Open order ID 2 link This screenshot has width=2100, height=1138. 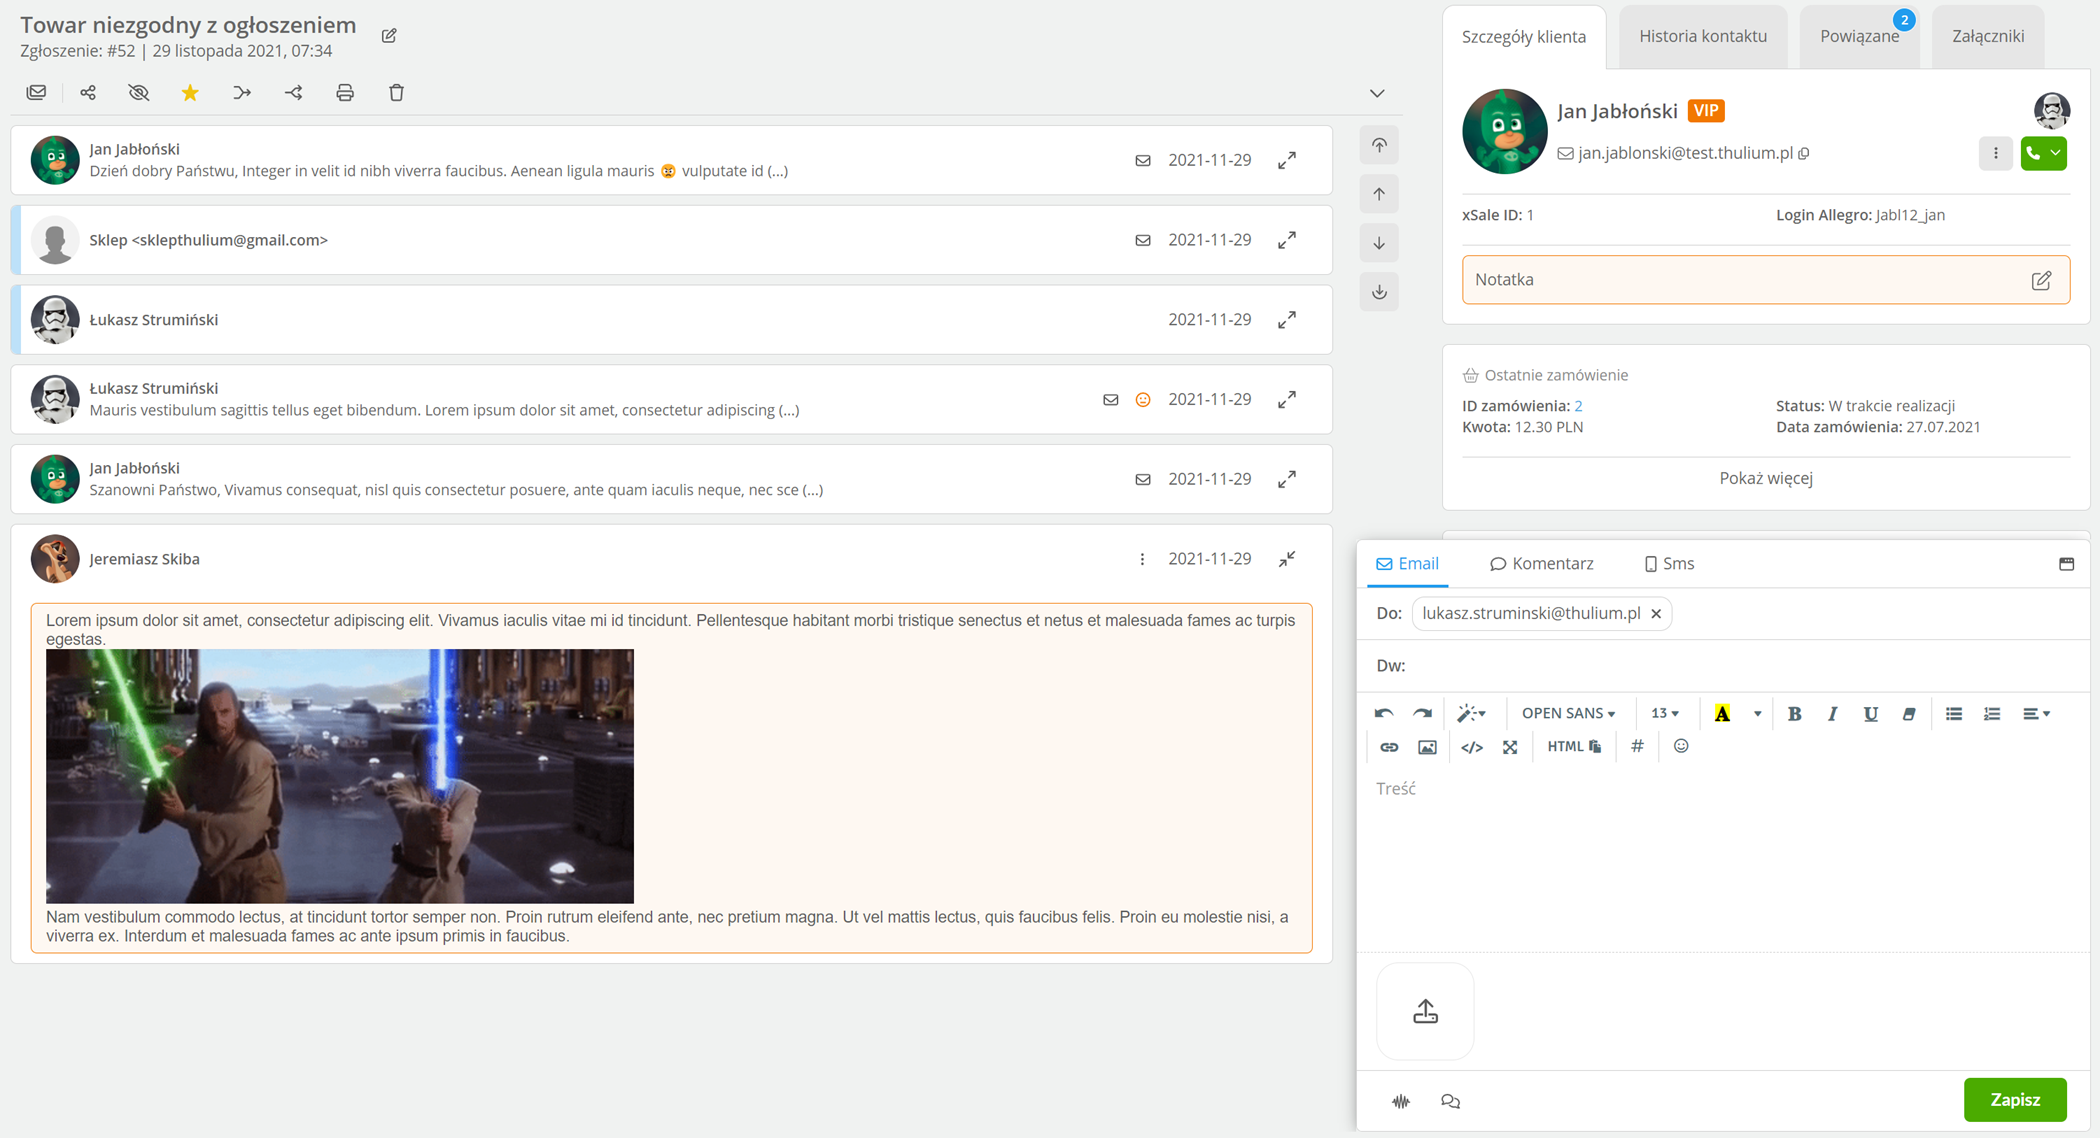point(1578,406)
